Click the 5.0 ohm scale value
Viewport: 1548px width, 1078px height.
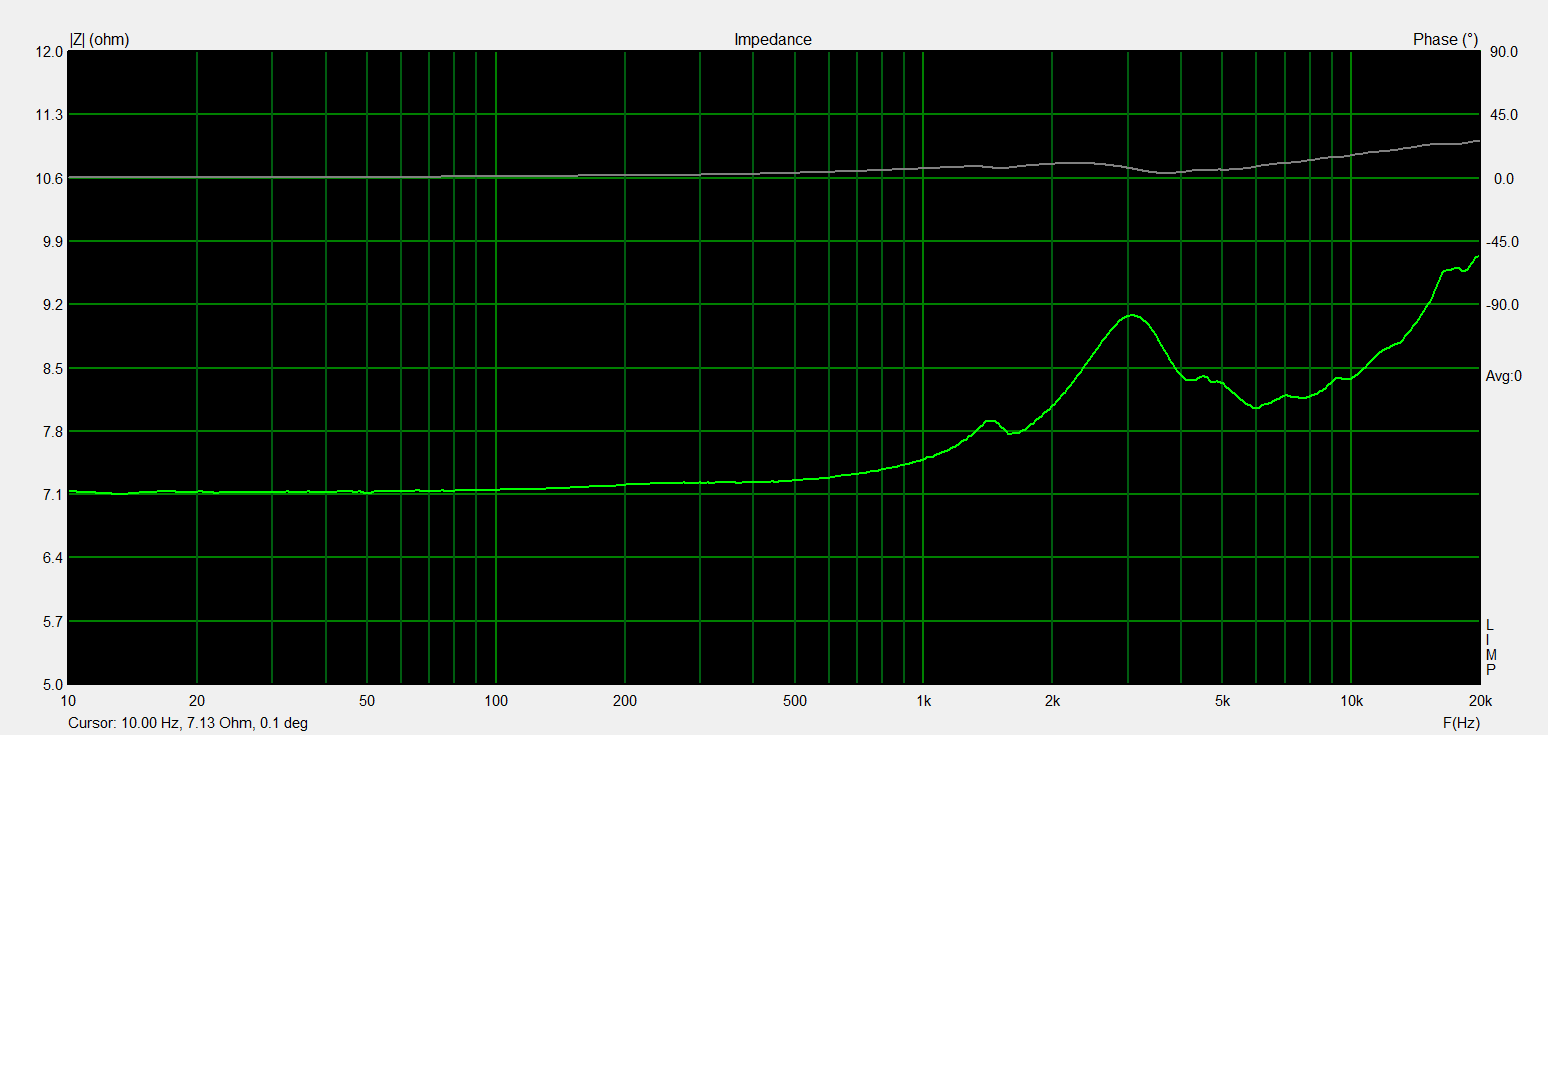coord(52,685)
